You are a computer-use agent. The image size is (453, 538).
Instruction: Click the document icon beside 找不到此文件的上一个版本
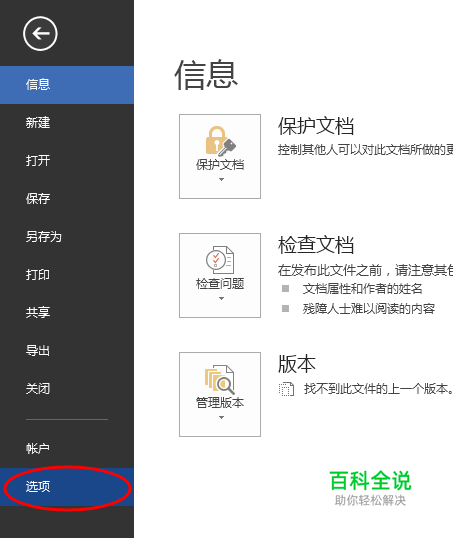[286, 389]
